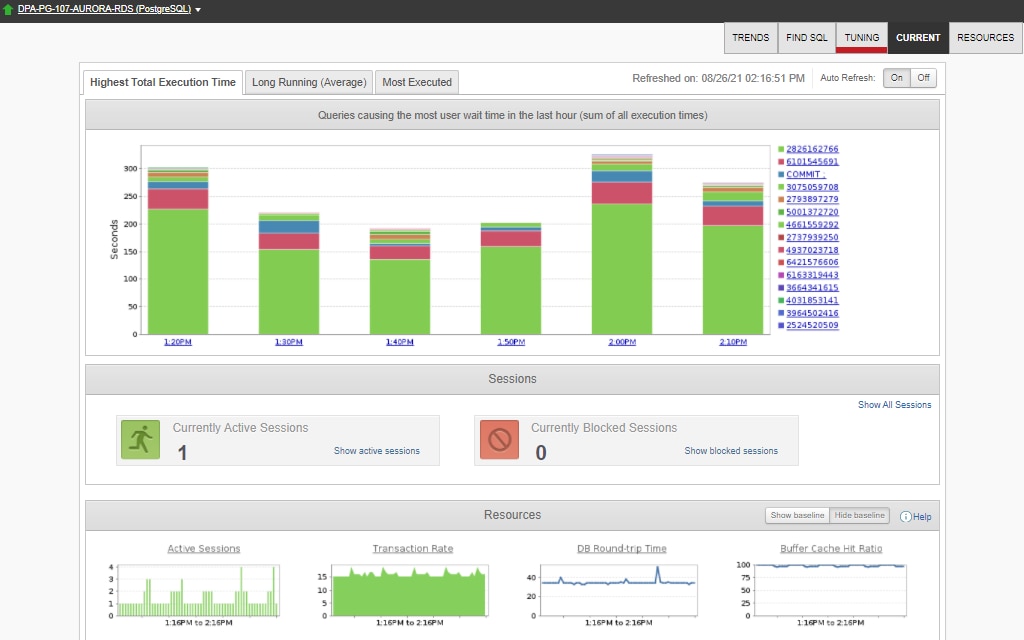The image size is (1024, 640).
Task: Click the running figure icon for active sessions
Action: point(140,440)
